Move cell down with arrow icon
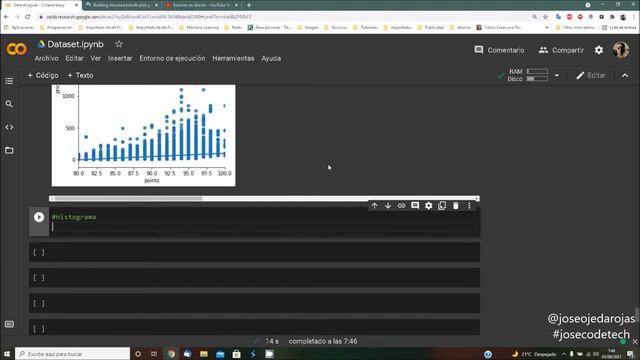The width and height of the screenshot is (640, 360). tap(388, 206)
